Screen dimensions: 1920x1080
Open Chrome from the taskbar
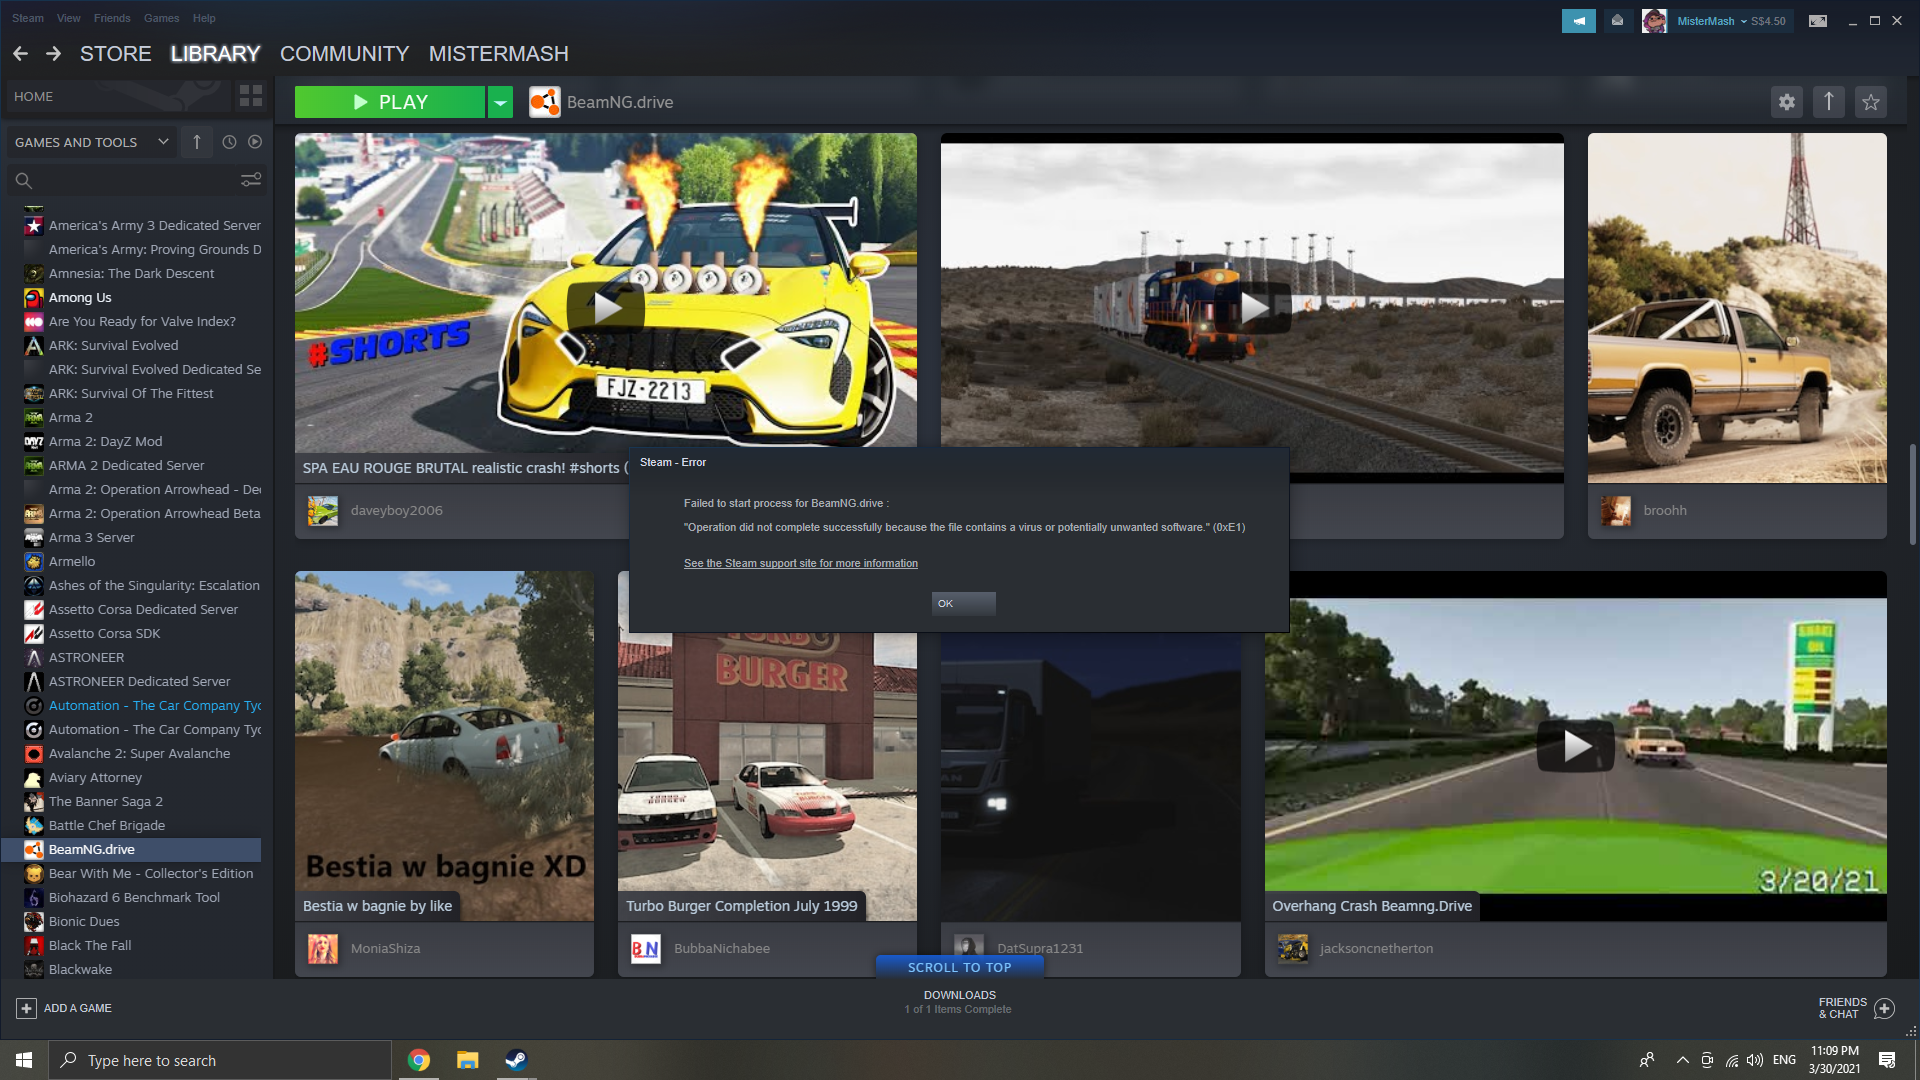419,1060
